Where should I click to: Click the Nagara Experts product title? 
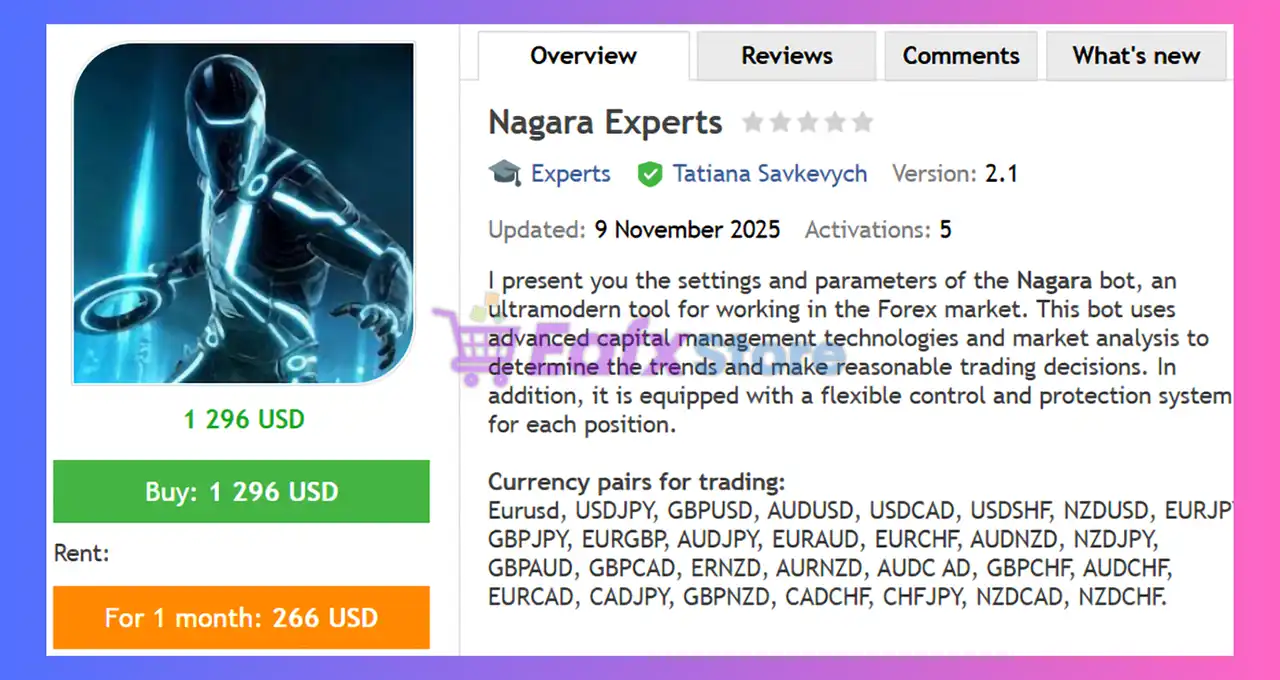tap(605, 123)
